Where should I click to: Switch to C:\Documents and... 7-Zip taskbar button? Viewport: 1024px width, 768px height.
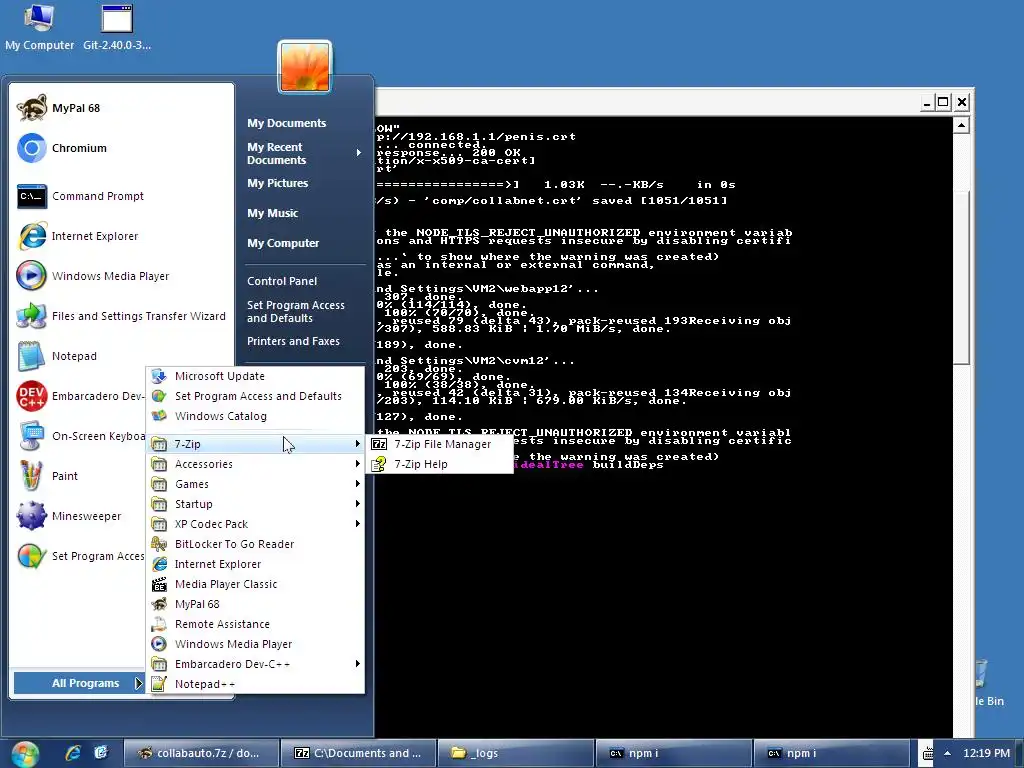point(359,753)
